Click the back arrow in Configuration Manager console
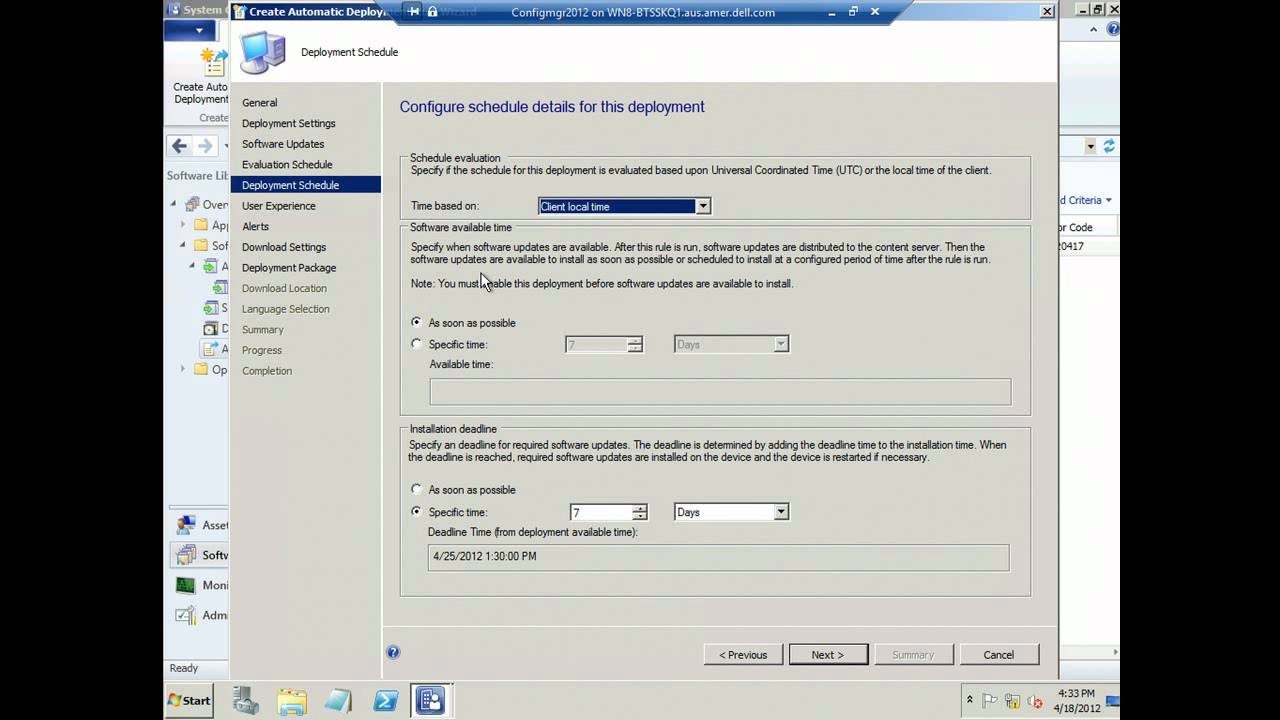Image resolution: width=1280 pixels, height=720 pixels. click(x=179, y=146)
